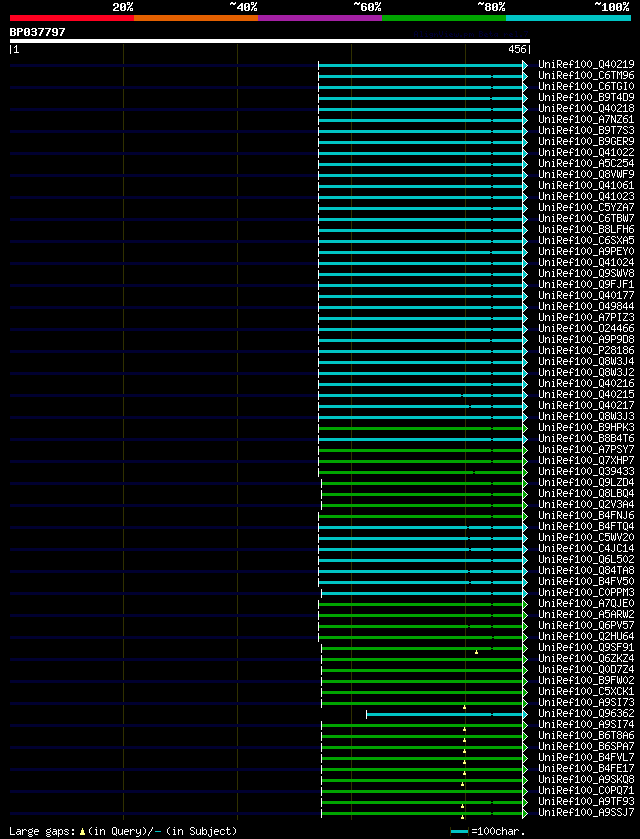Click the cyan ~100% legend segment
This screenshot has height=839, width=640.
568,18
